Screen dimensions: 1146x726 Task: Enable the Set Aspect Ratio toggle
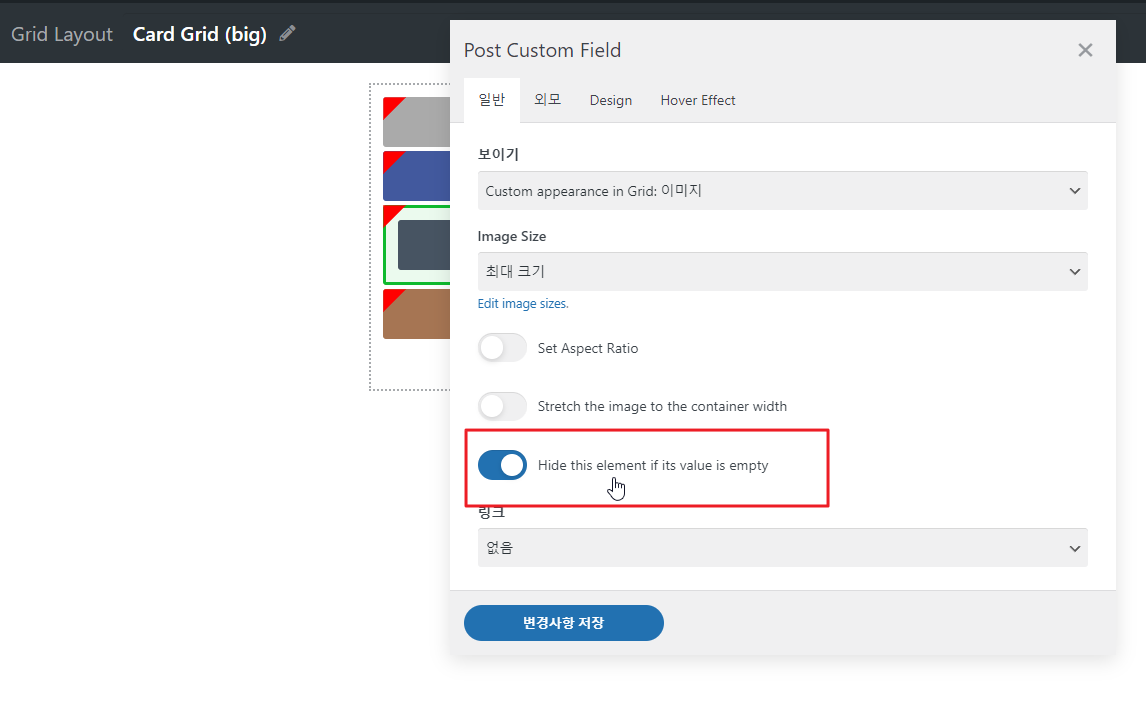pyautogui.click(x=502, y=348)
